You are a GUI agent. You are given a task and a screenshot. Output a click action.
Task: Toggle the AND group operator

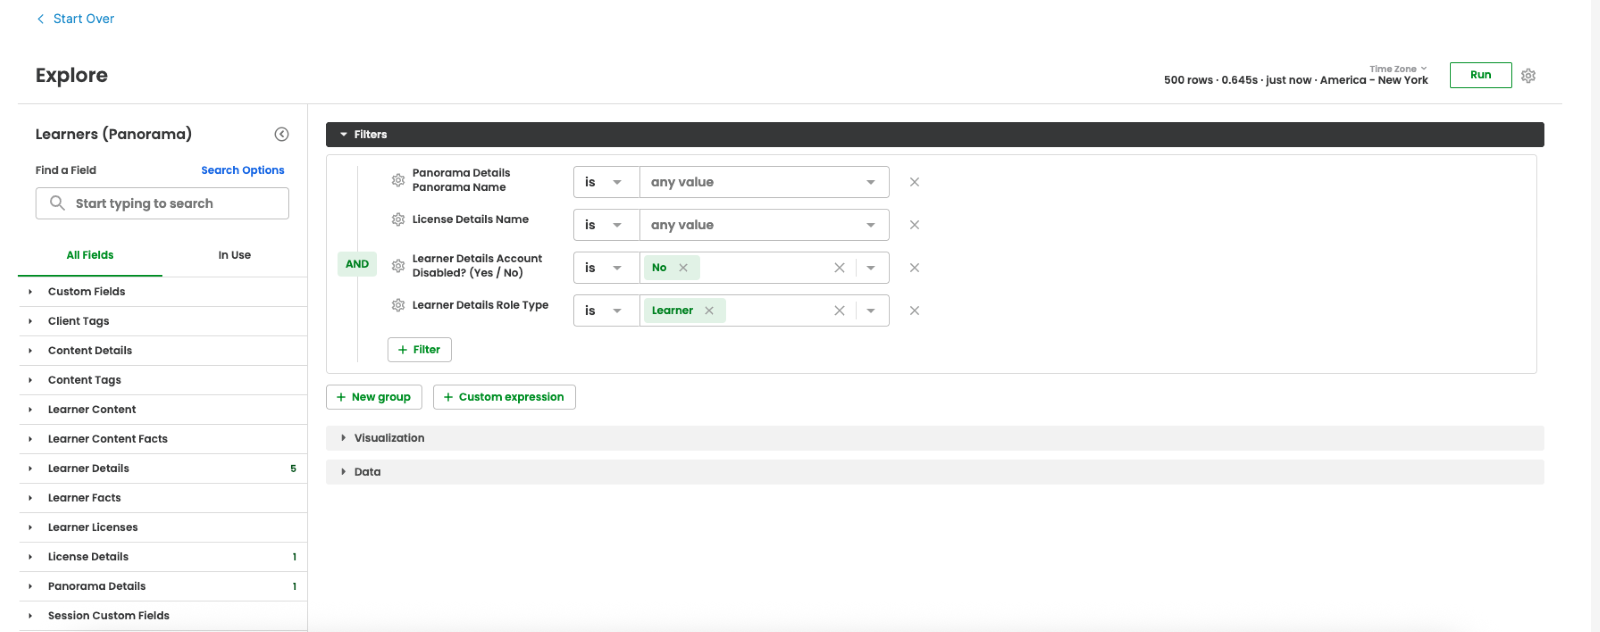[x=357, y=264]
